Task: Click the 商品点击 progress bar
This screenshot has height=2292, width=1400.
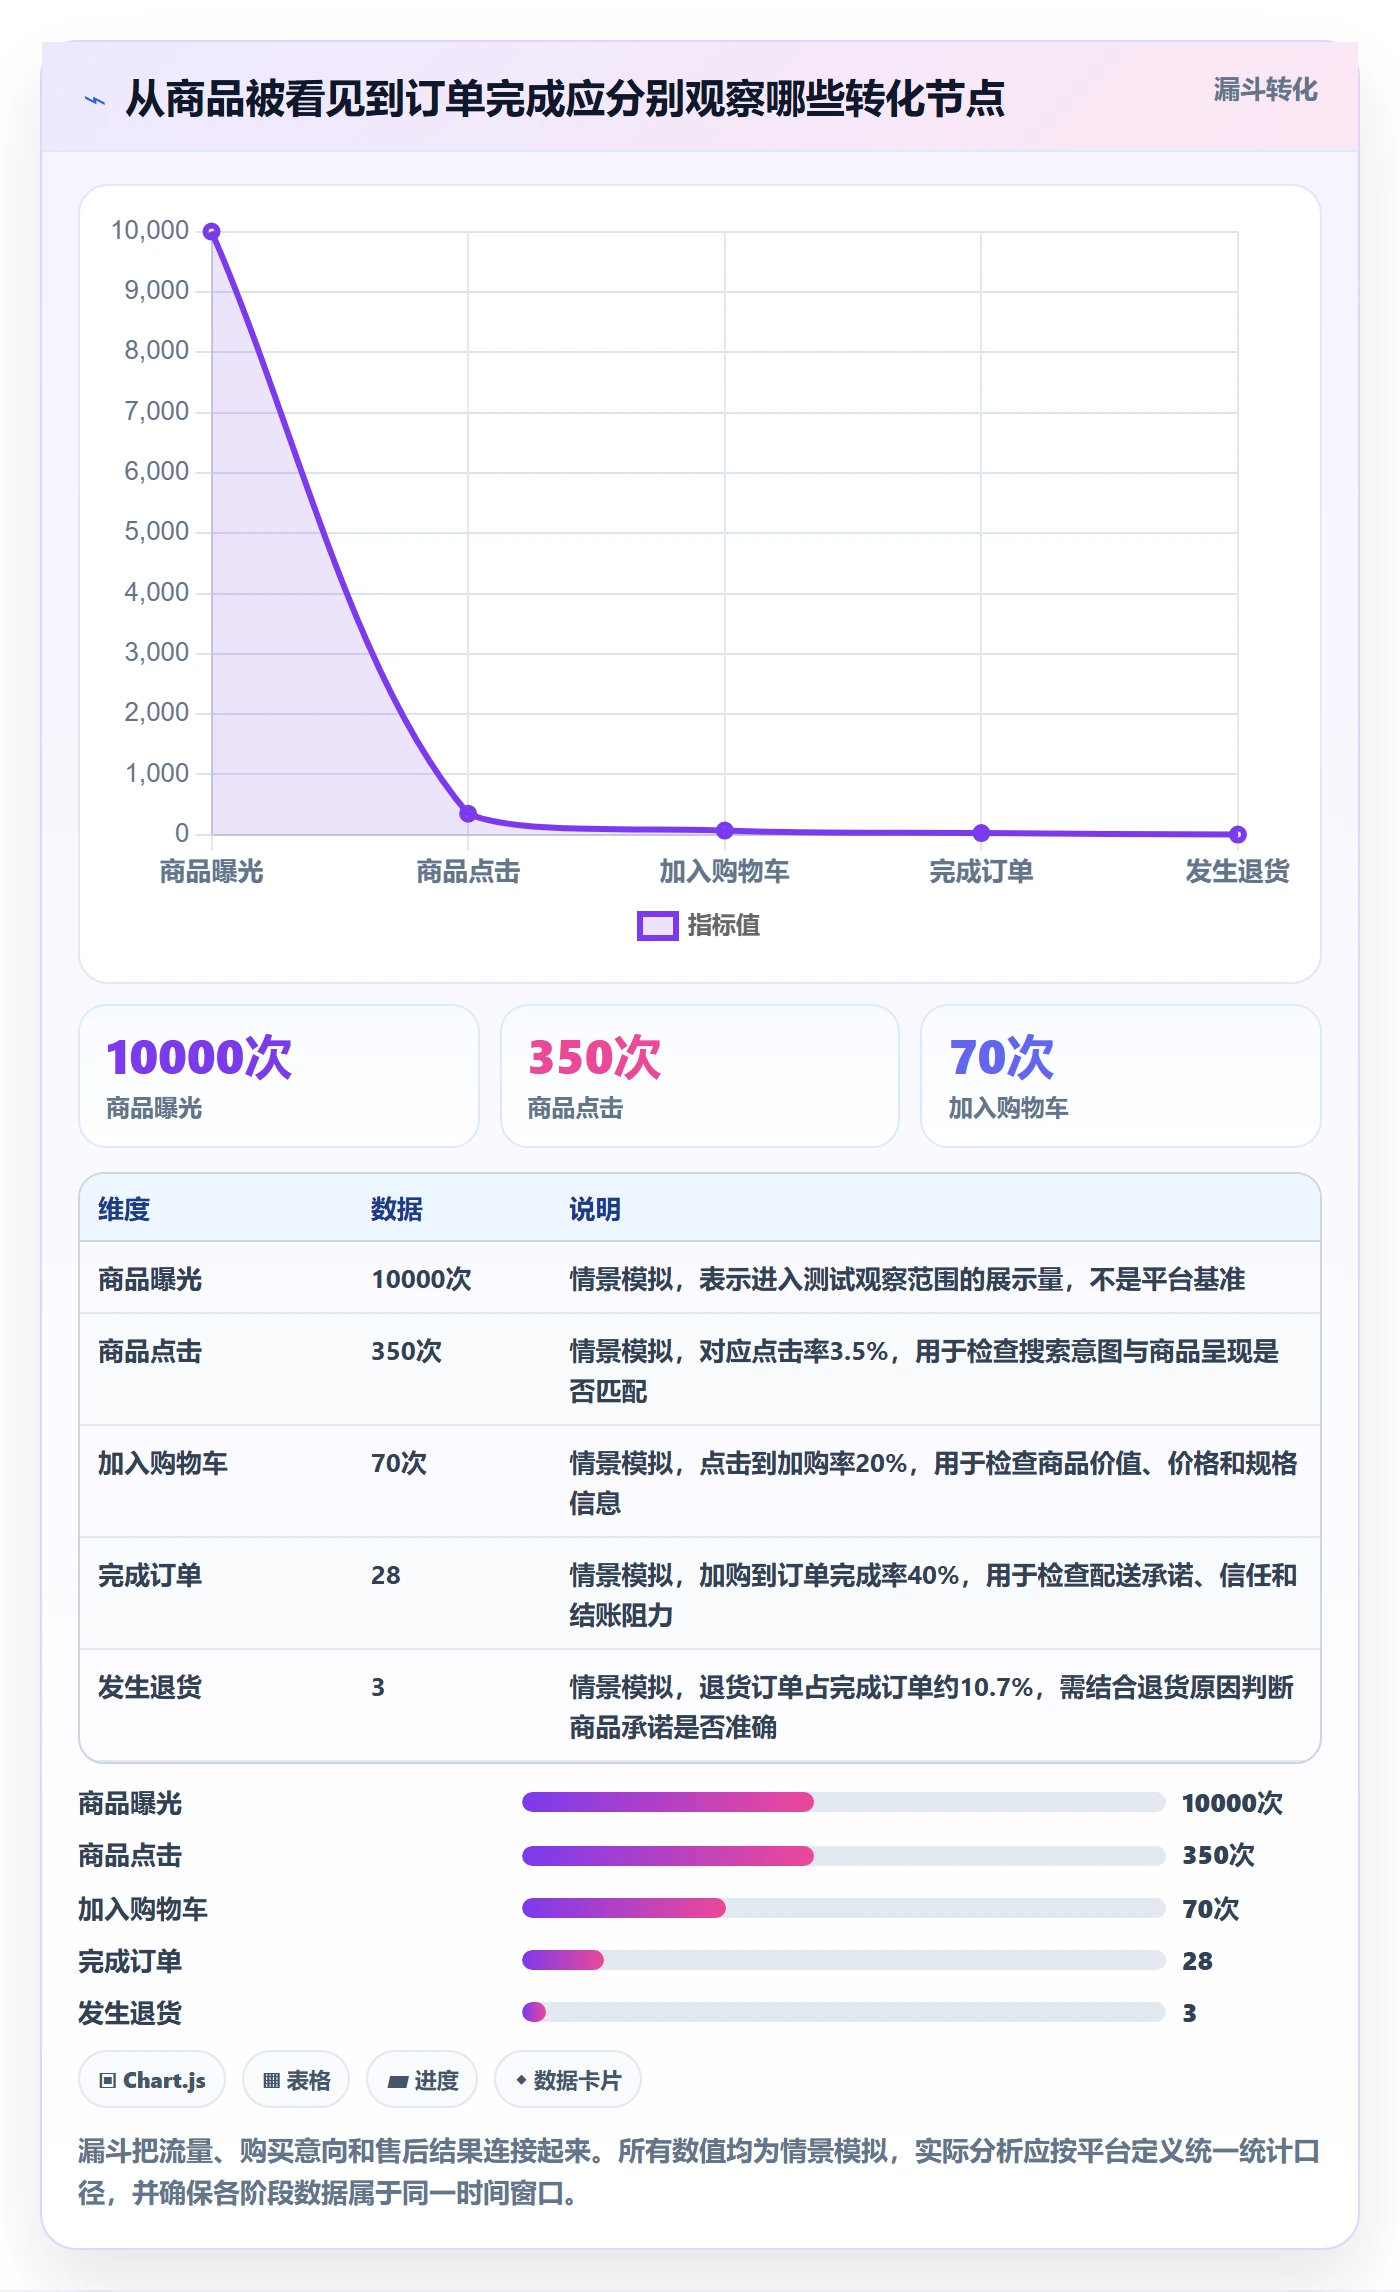Action: click(843, 1856)
